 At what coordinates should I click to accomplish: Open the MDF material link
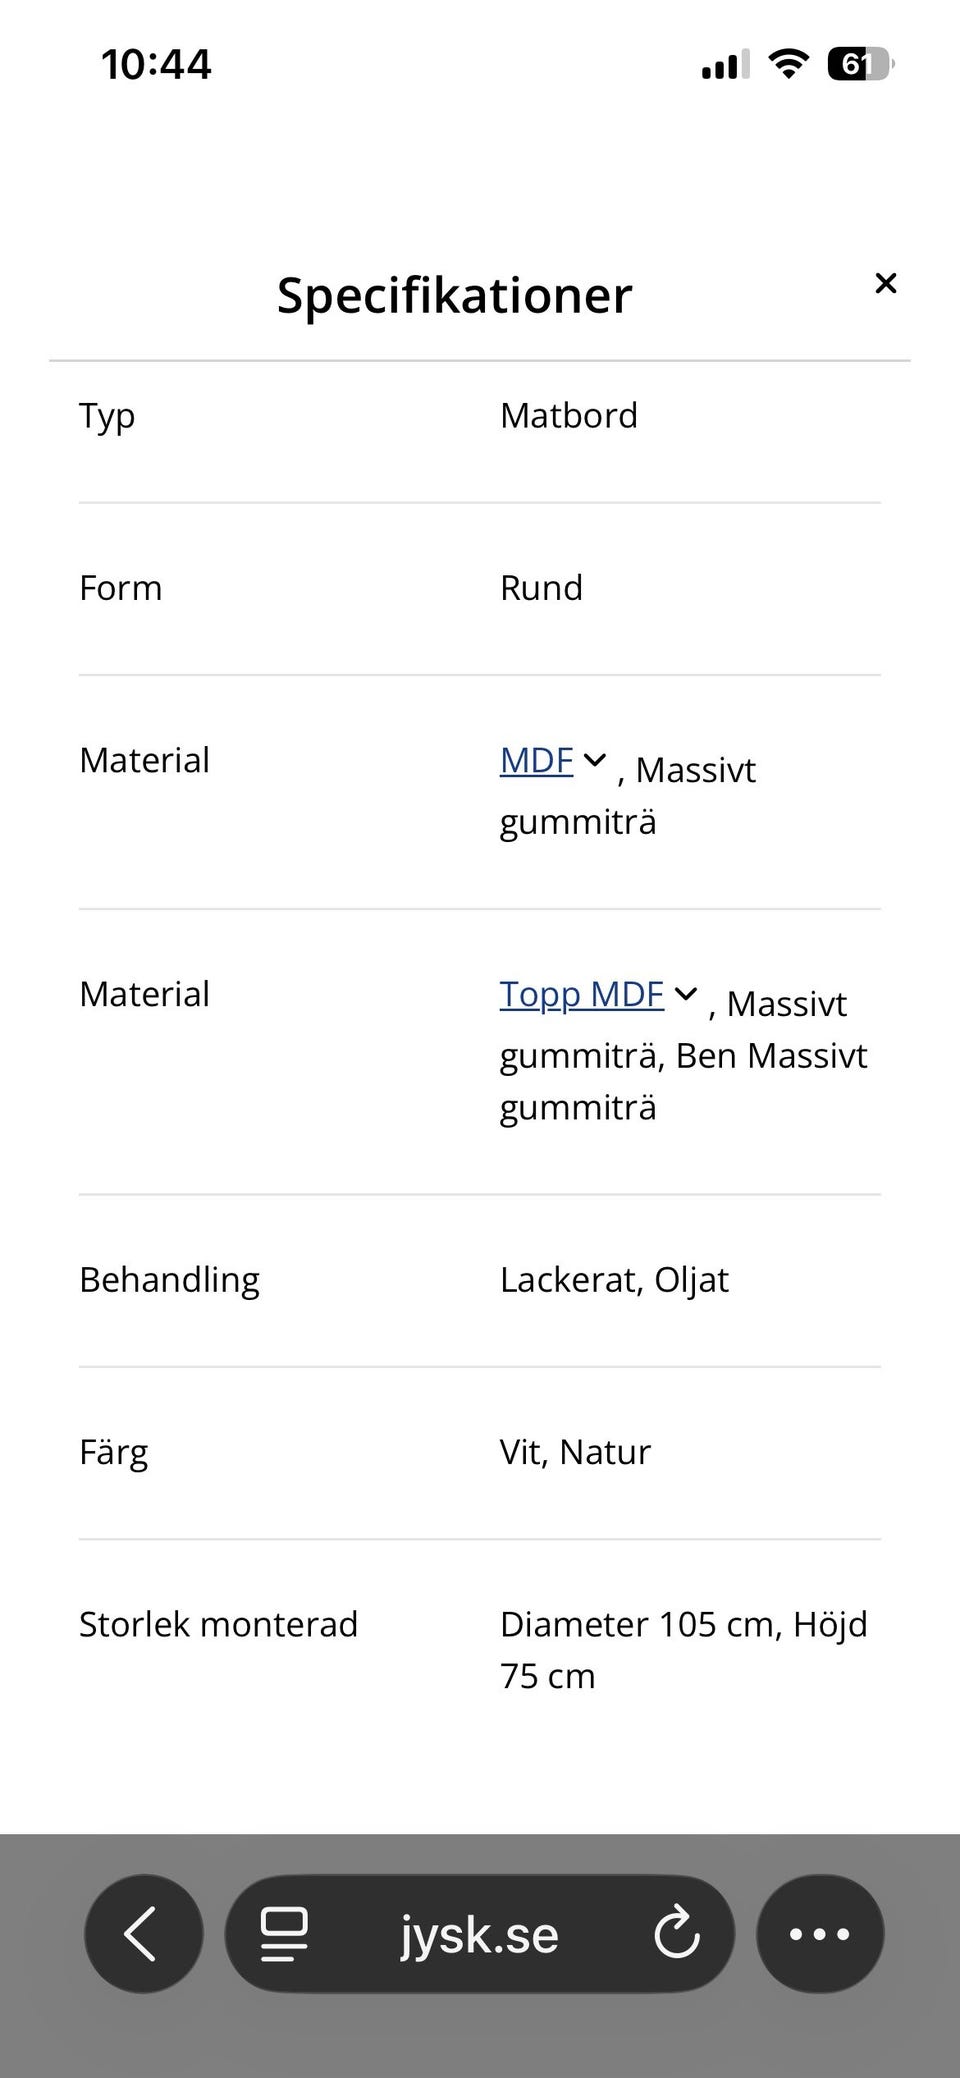tap(537, 761)
